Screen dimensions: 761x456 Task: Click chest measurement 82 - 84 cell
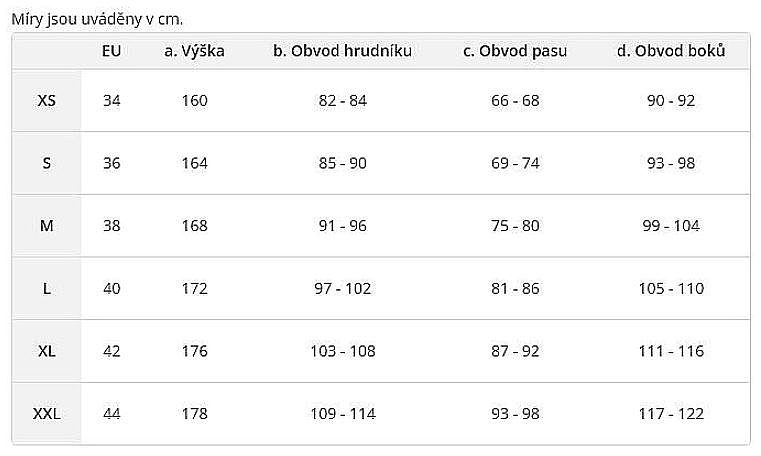coord(343,100)
